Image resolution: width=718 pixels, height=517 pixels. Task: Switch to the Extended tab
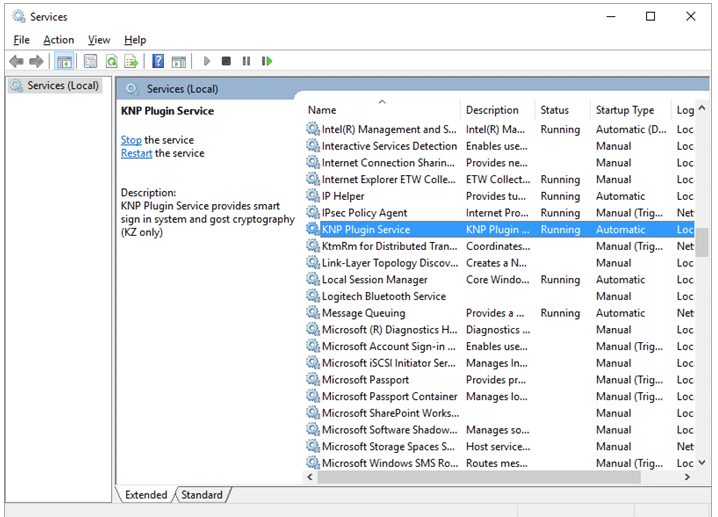pyautogui.click(x=146, y=495)
